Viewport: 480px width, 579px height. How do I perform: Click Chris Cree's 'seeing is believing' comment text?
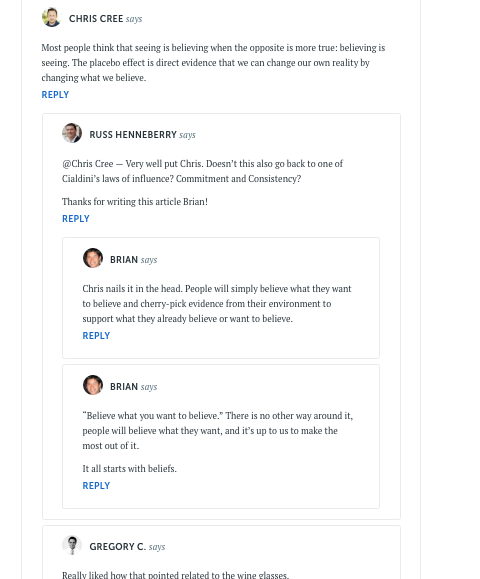point(213,63)
